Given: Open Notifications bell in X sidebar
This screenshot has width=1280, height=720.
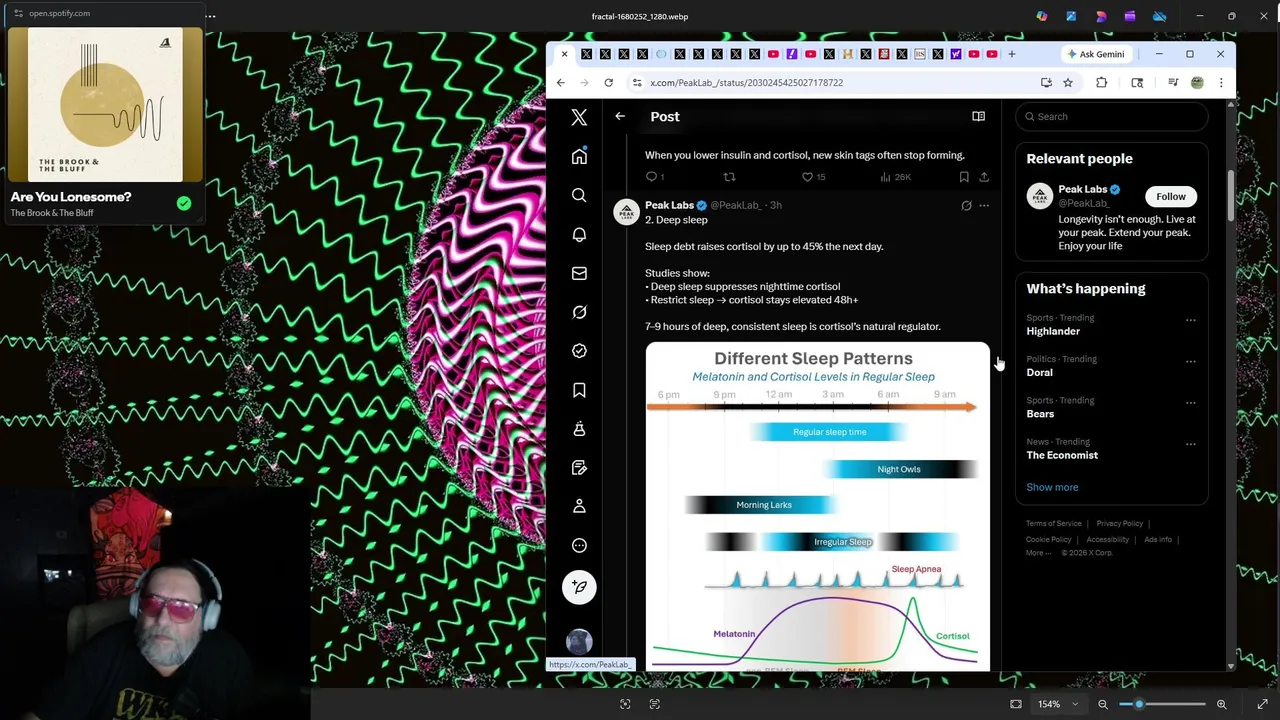Looking at the screenshot, I should (579, 234).
